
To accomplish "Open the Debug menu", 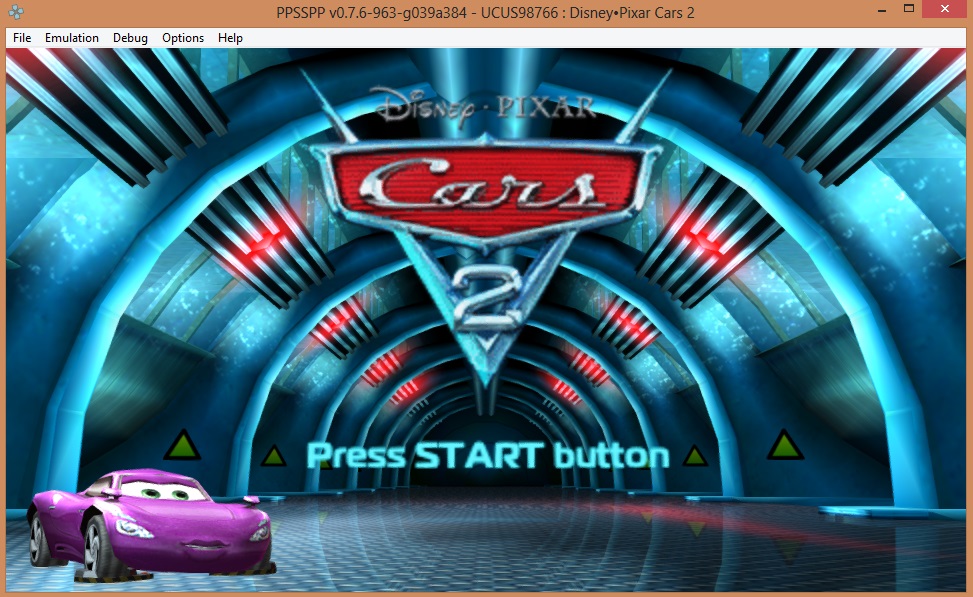I will click(130, 38).
